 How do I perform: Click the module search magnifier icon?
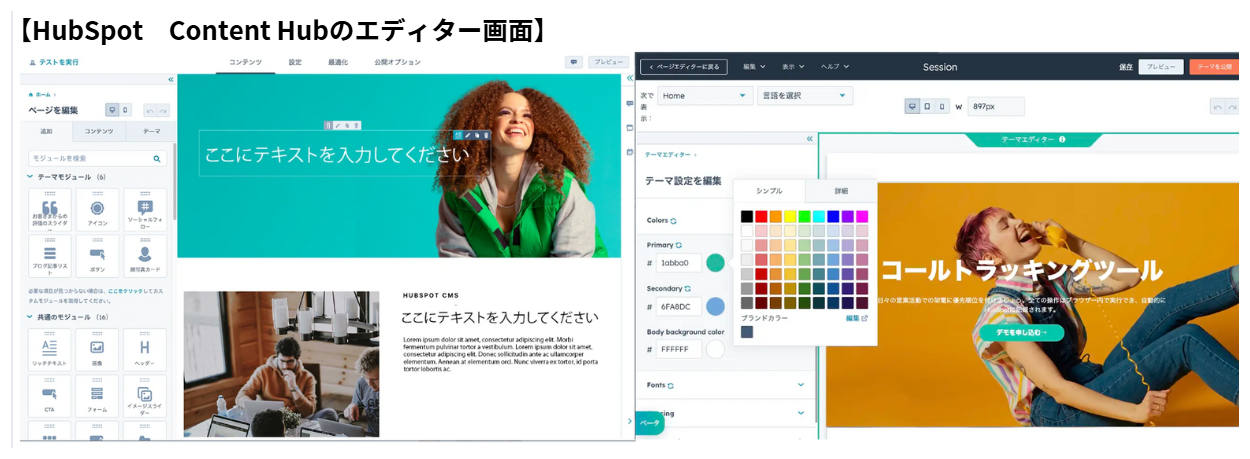(x=157, y=158)
